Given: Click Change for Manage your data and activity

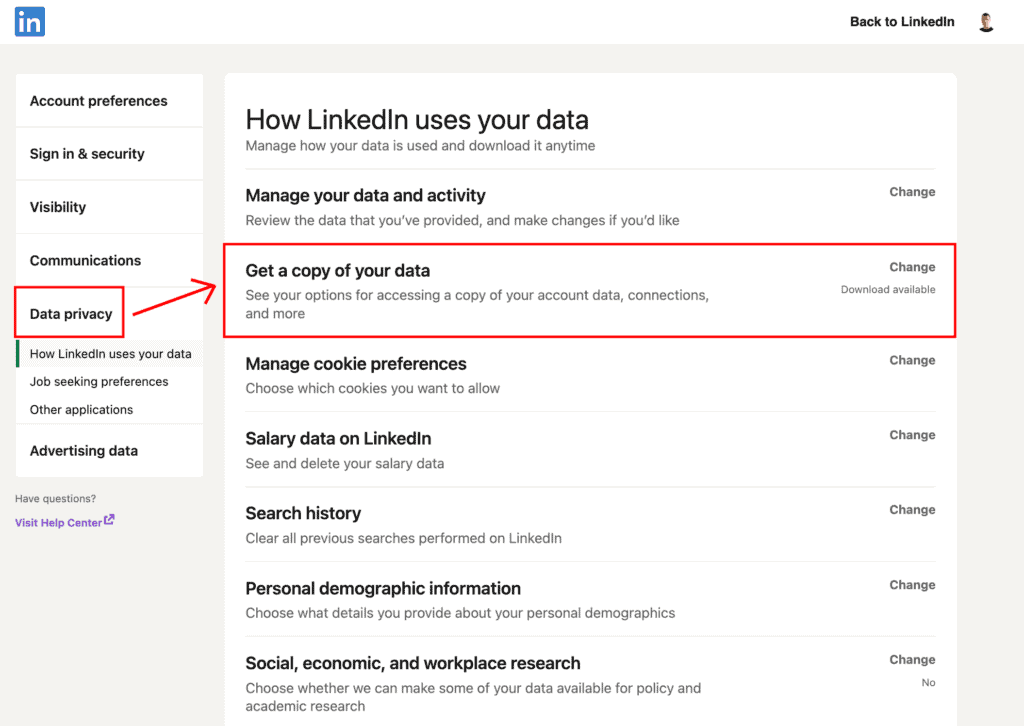Looking at the screenshot, I should click(x=912, y=192).
